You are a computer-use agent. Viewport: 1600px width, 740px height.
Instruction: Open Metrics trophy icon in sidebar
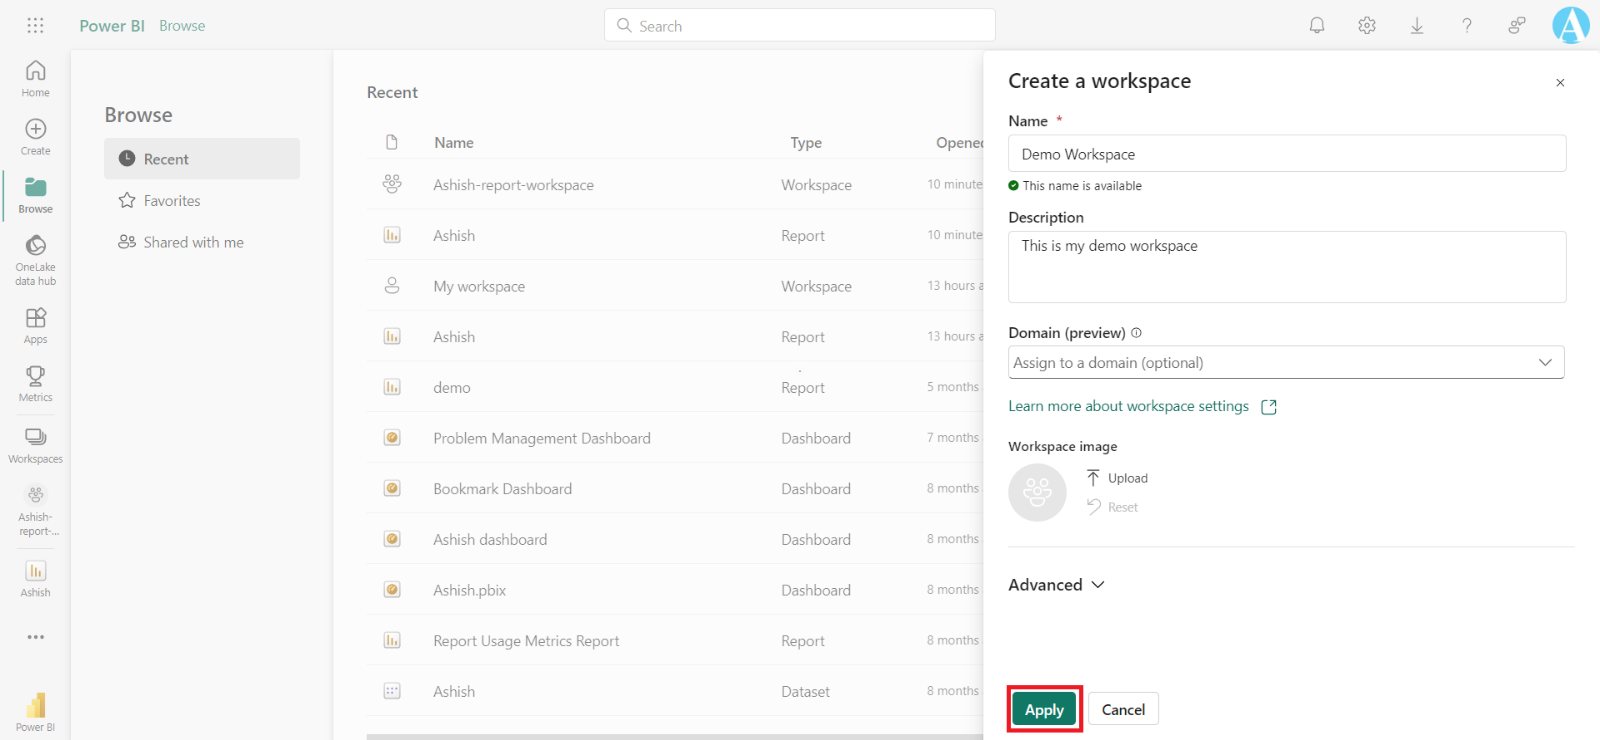[x=35, y=383]
